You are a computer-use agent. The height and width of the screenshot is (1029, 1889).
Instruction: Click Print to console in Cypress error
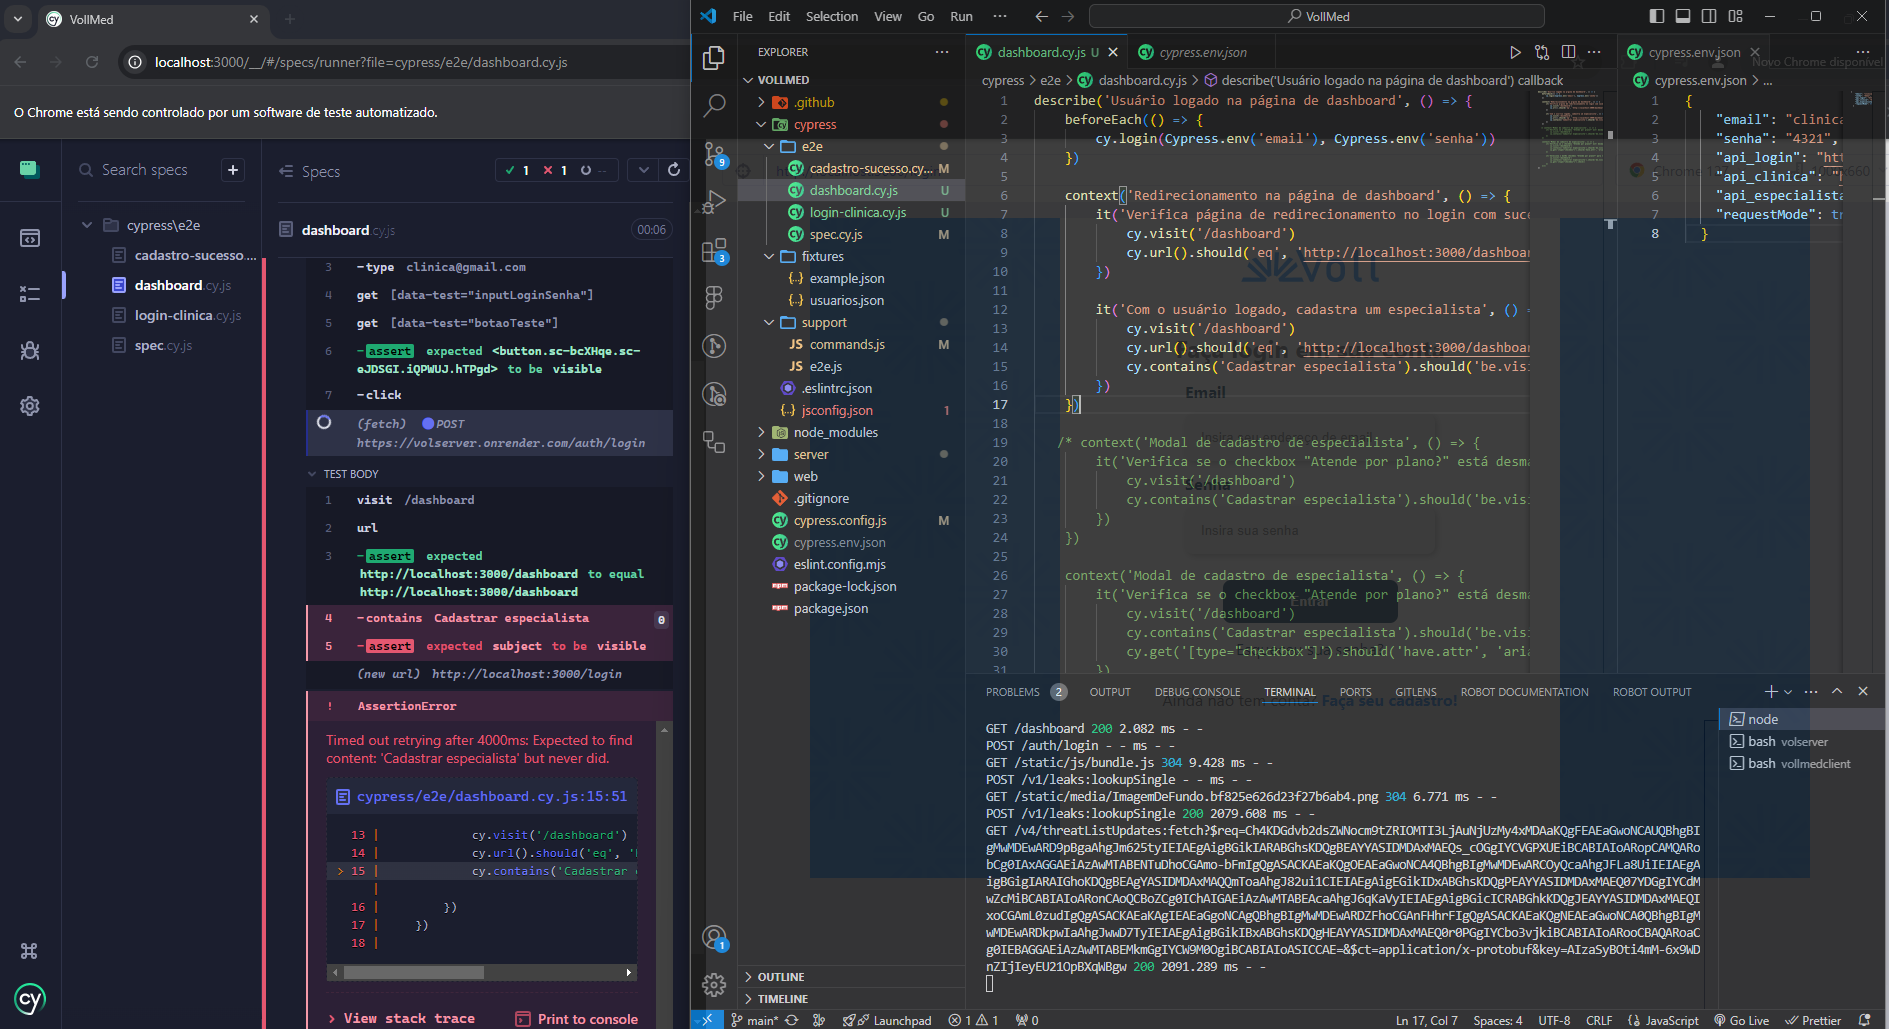point(577,1019)
